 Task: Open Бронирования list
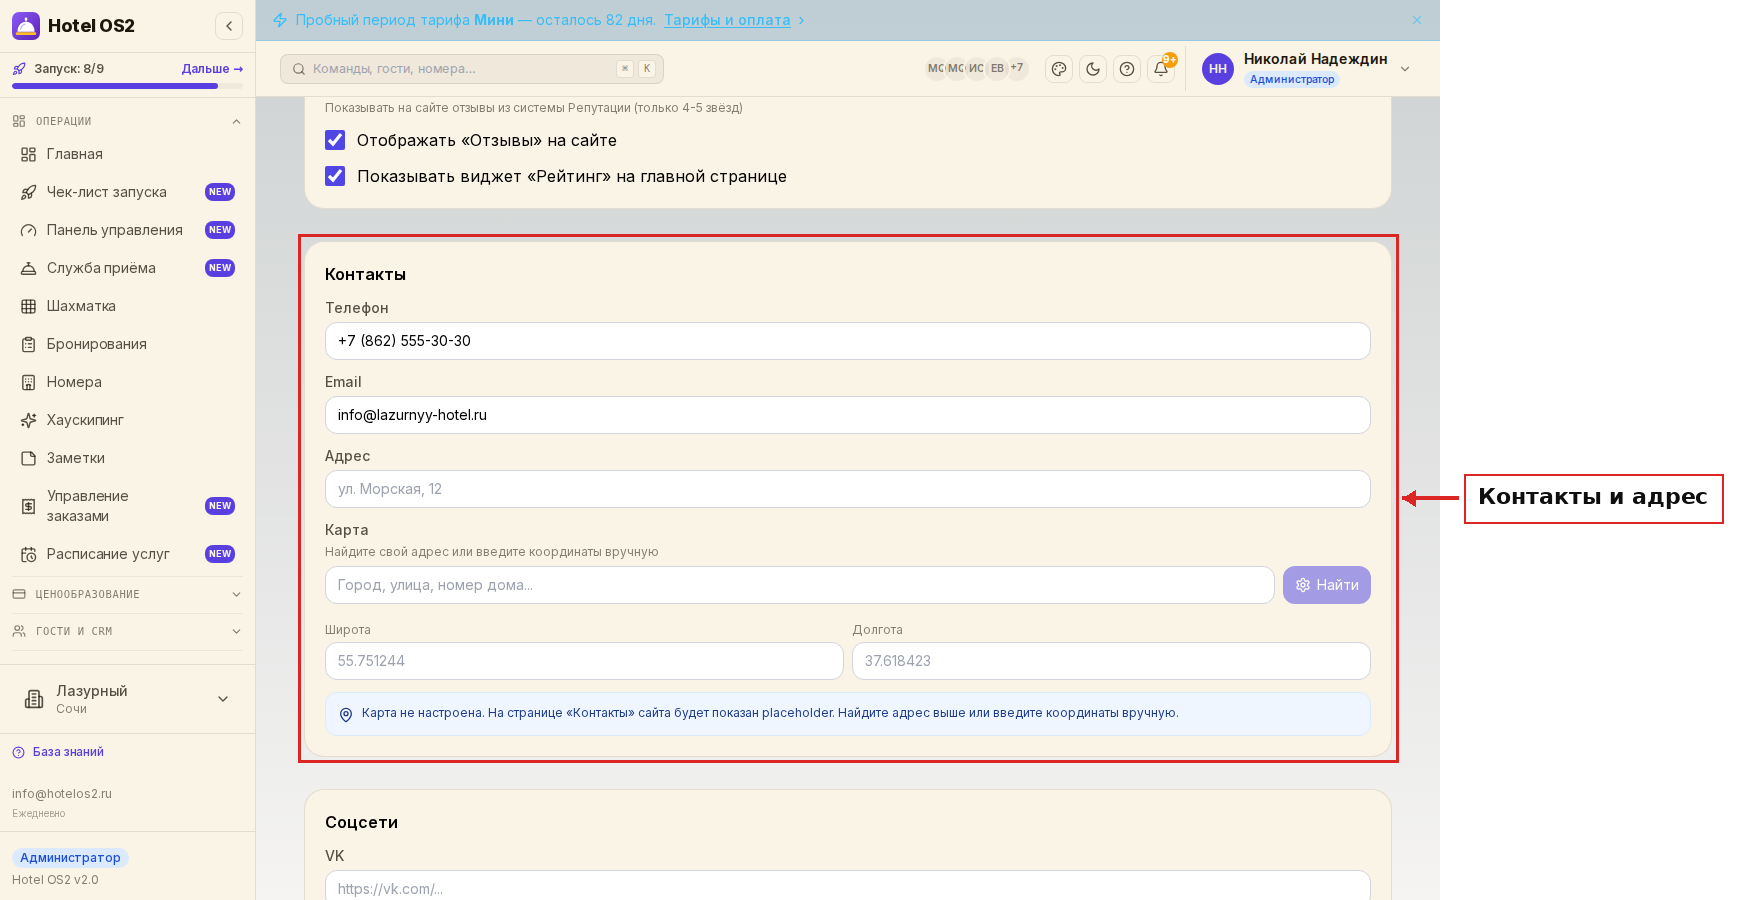[x=128, y=344]
